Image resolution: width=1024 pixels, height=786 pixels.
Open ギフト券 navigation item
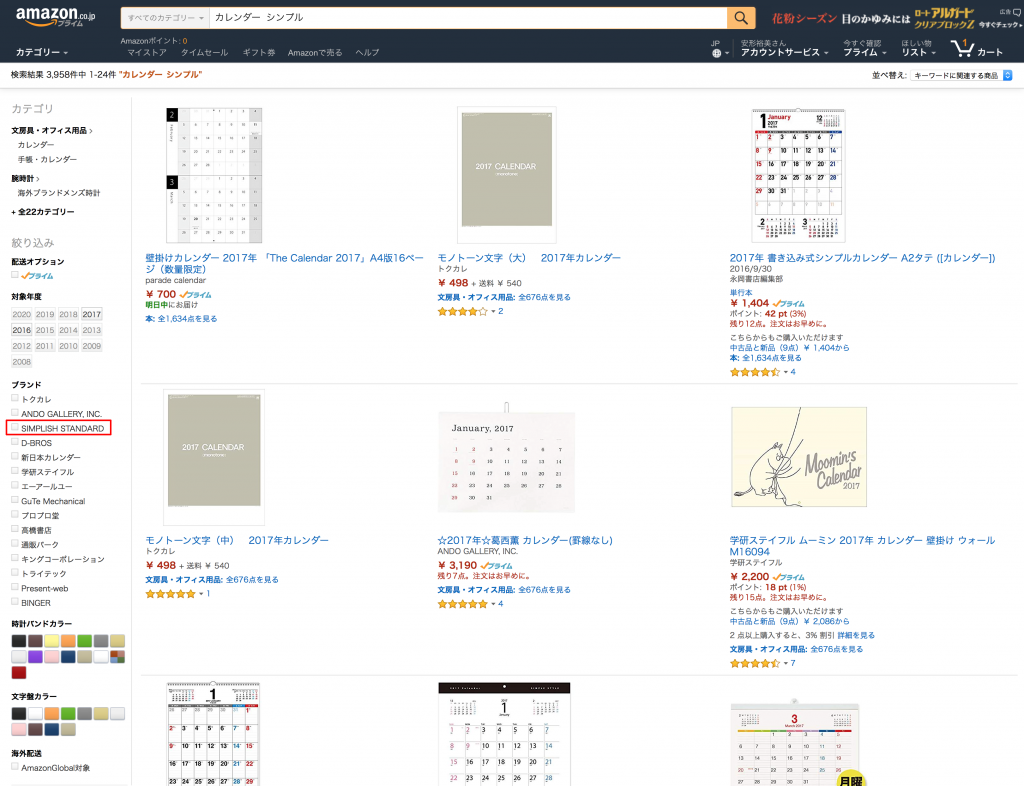click(259, 53)
